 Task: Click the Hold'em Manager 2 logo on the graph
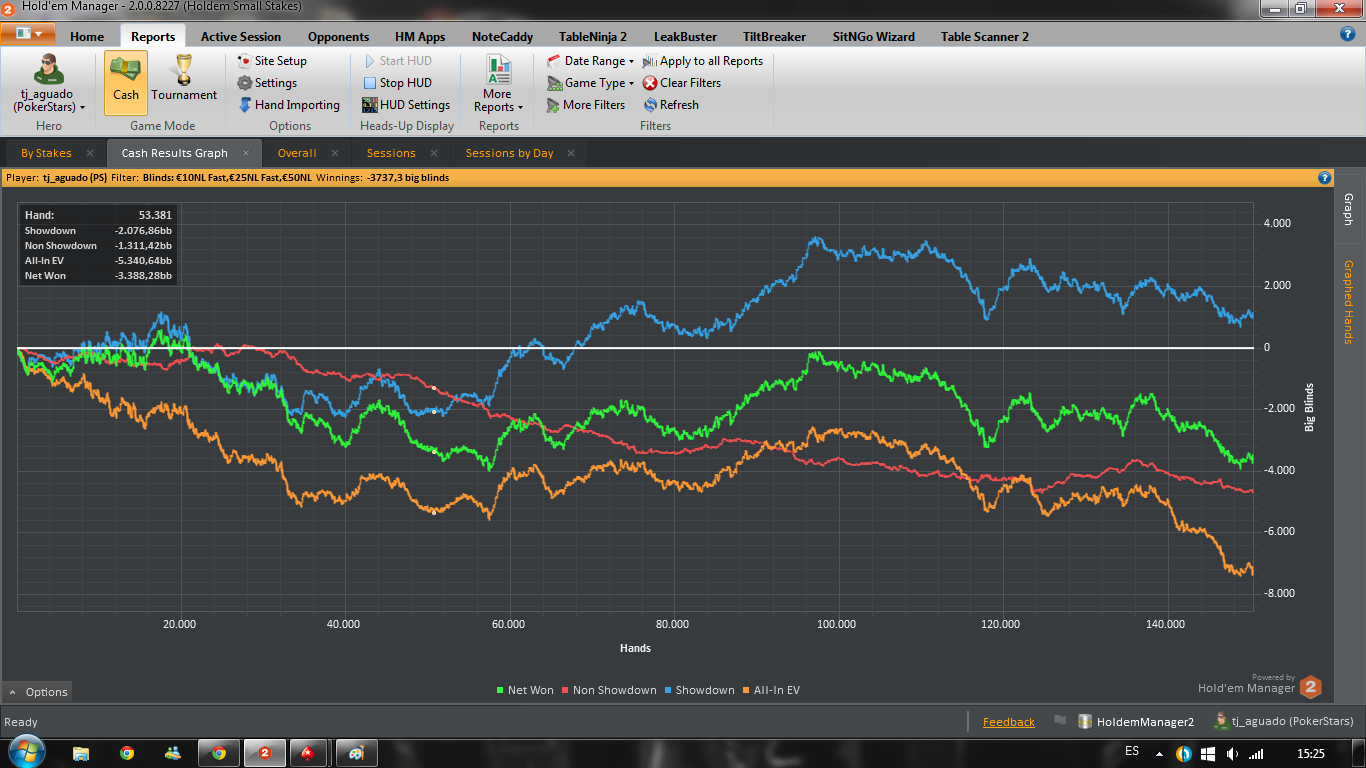(x=1310, y=687)
